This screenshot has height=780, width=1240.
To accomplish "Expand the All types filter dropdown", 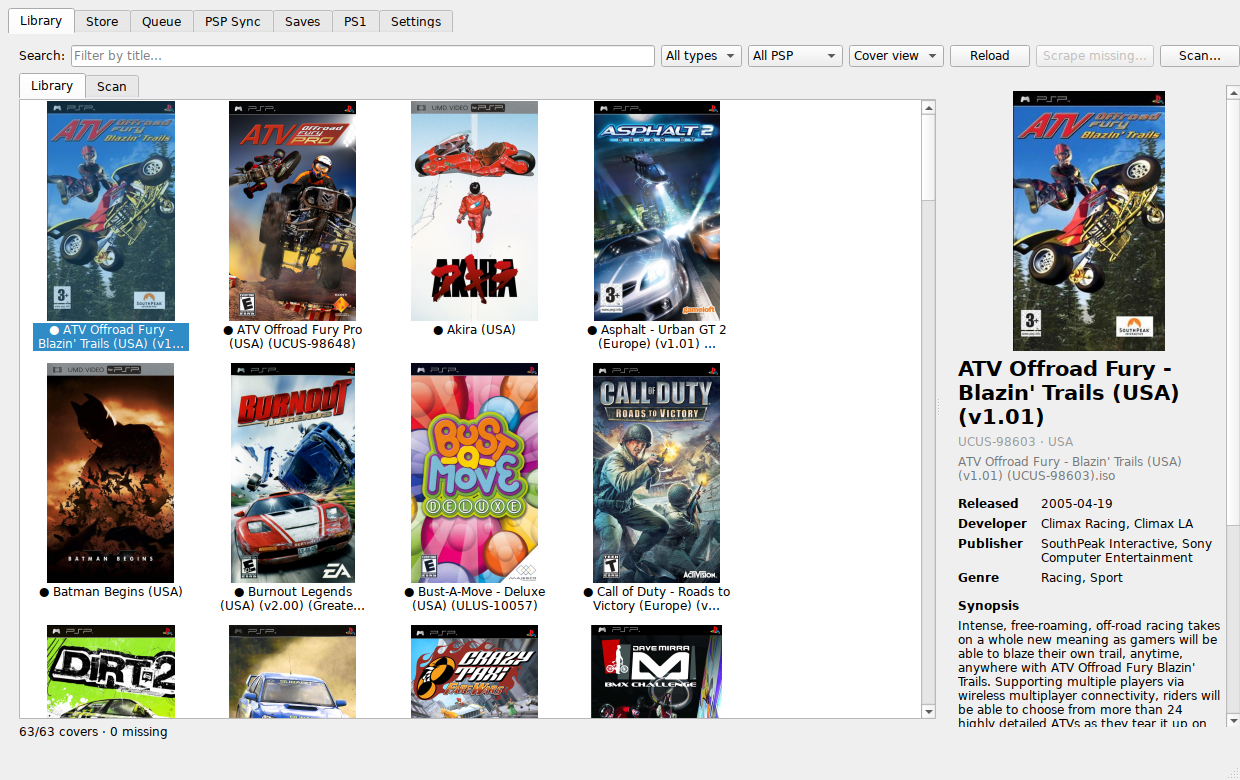I will click(x=701, y=56).
